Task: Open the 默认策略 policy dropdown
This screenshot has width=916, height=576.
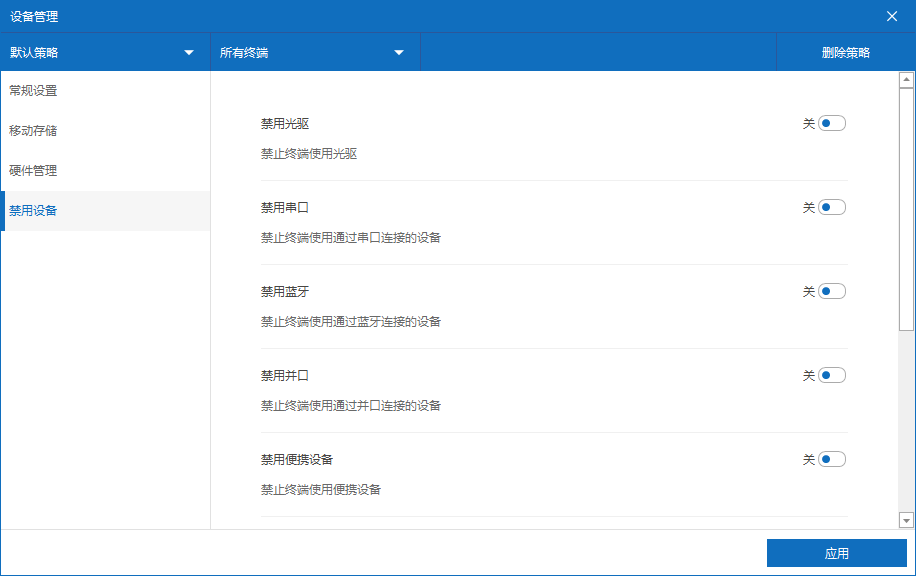Action: (x=105, y=53)
